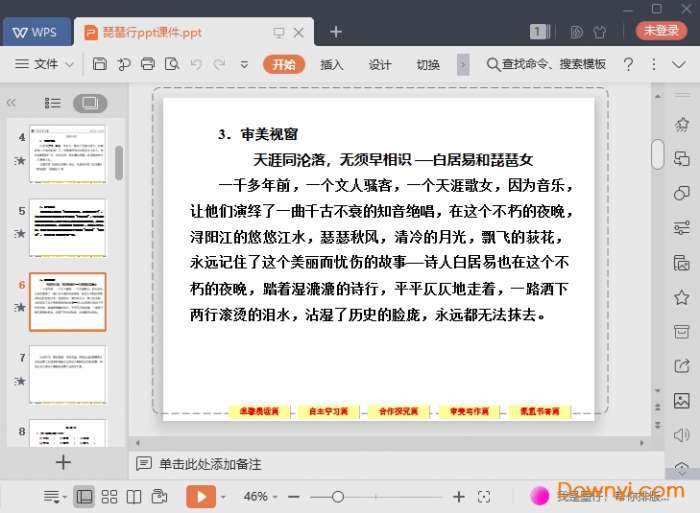
Task: Select the 切换 ribbon tab
Action: (428, 65)
